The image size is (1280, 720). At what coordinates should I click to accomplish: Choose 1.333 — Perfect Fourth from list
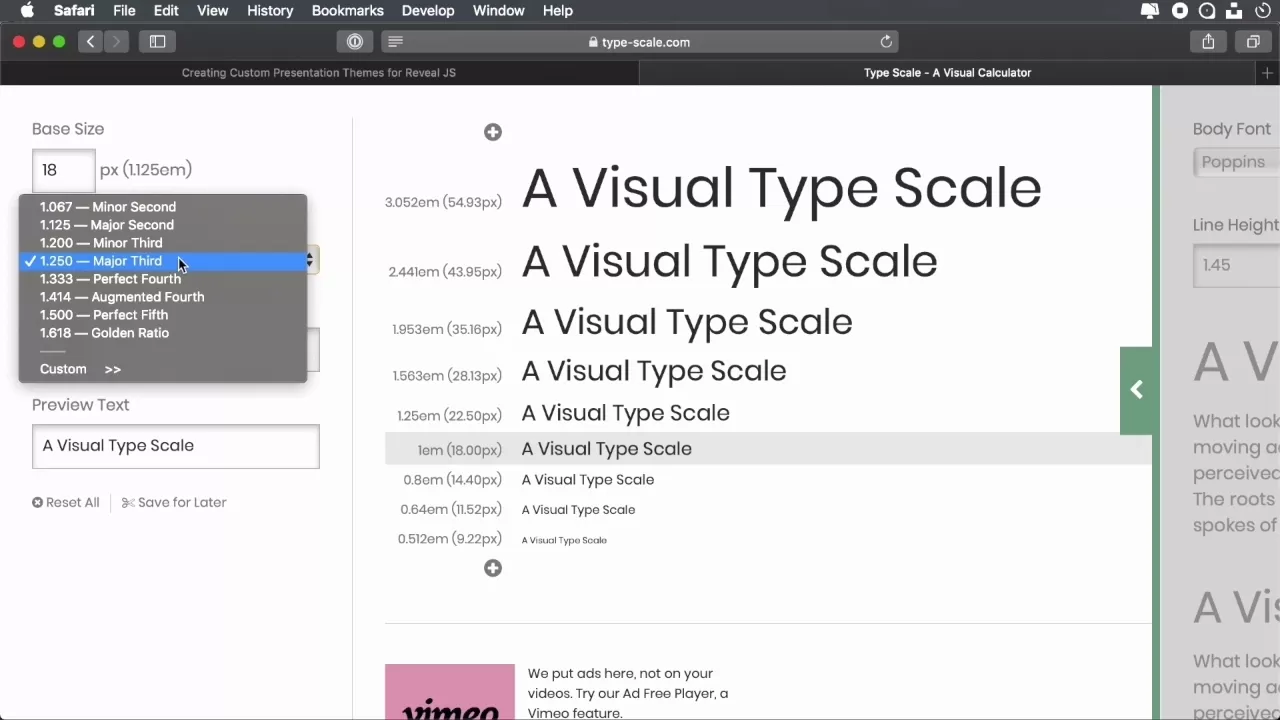pyautogui.click(x=110, y=279)
